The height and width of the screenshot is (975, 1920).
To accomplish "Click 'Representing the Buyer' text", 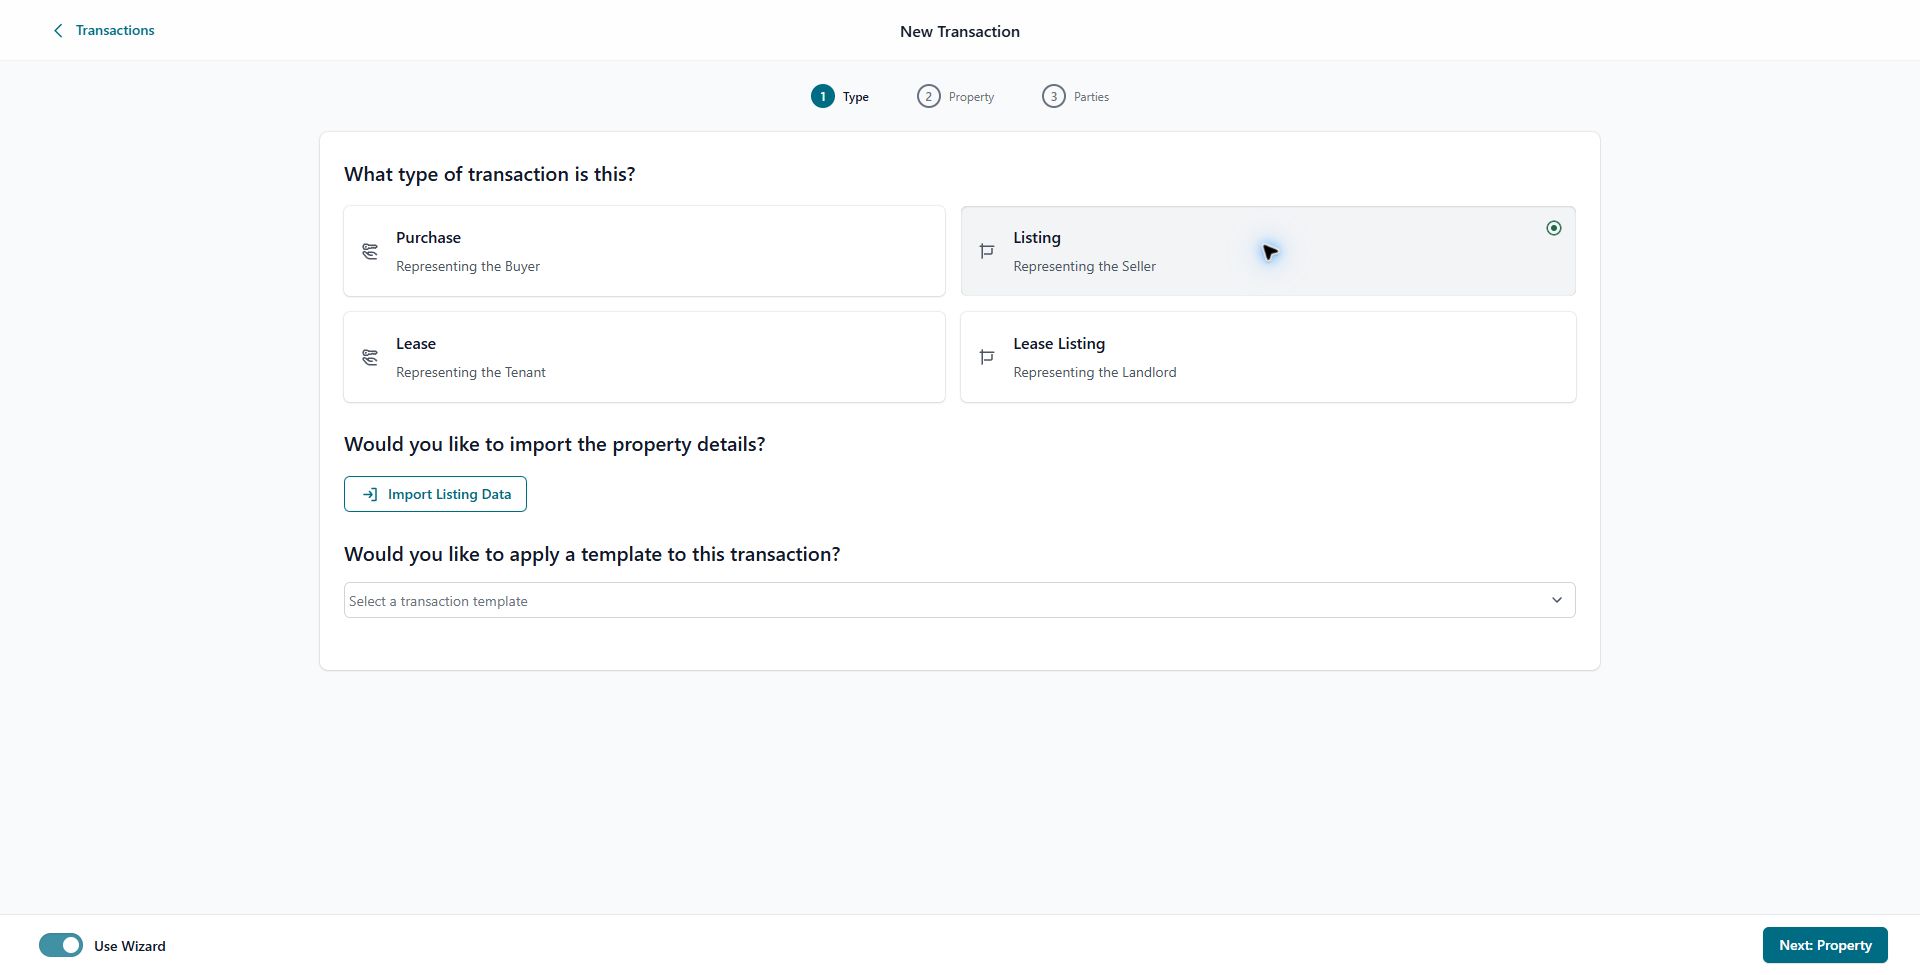I will point(468,266).
